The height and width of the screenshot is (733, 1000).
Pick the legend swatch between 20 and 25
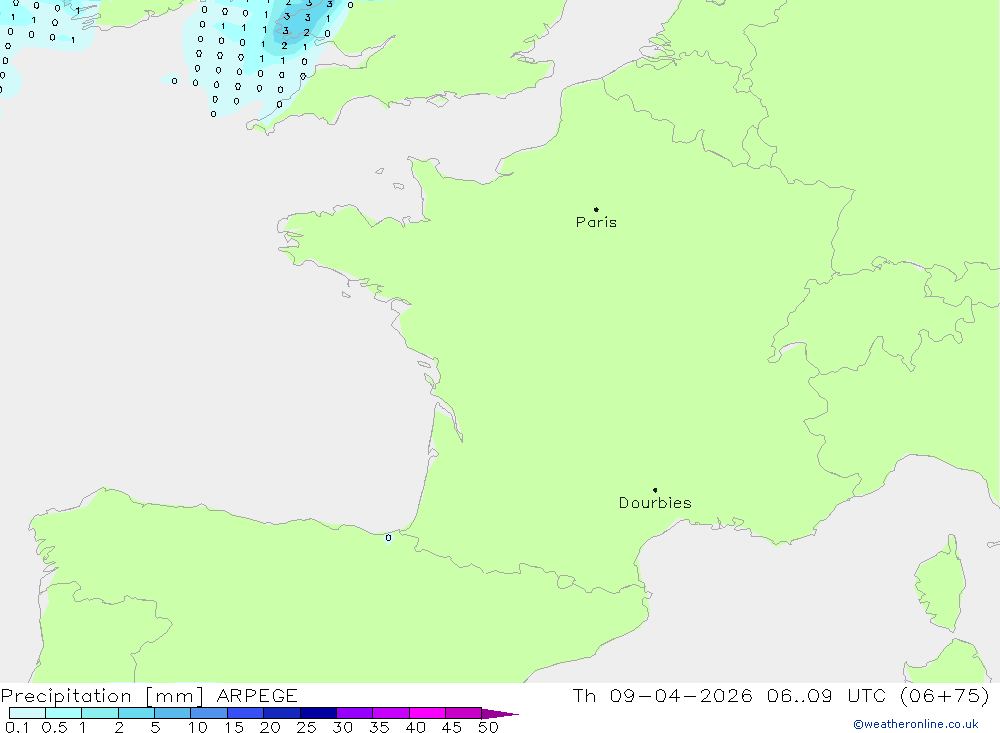[282, 713]
